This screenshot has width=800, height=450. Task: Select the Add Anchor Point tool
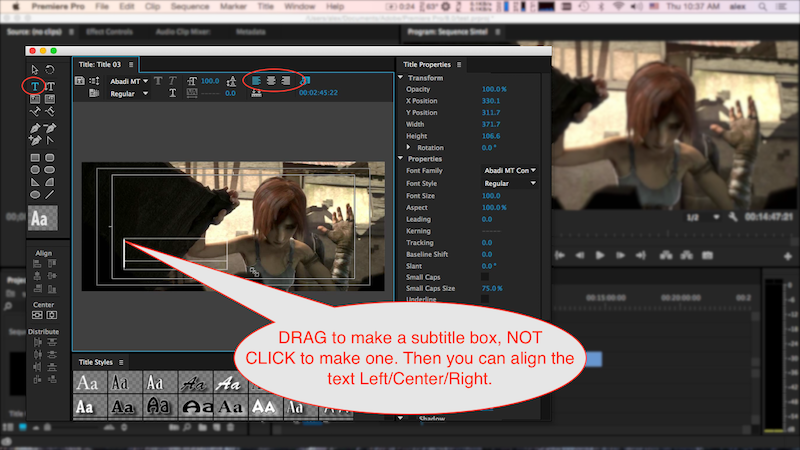click(35, 140)
